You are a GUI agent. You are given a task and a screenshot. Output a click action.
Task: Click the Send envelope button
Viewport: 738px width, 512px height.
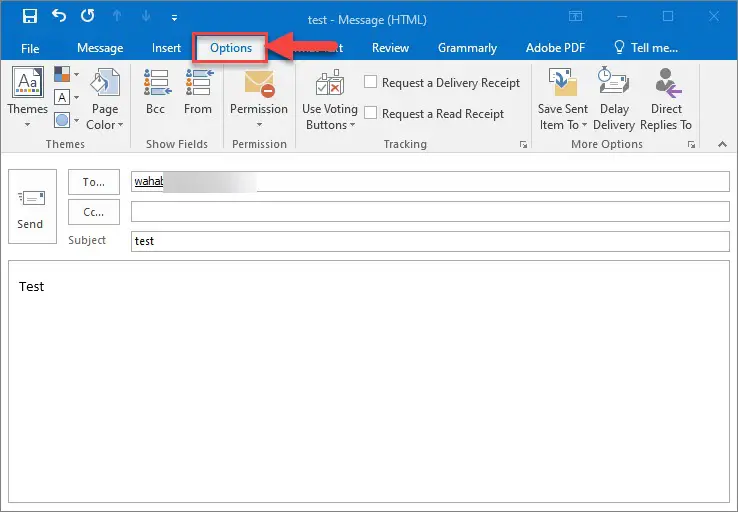click(x=32, y=207)
